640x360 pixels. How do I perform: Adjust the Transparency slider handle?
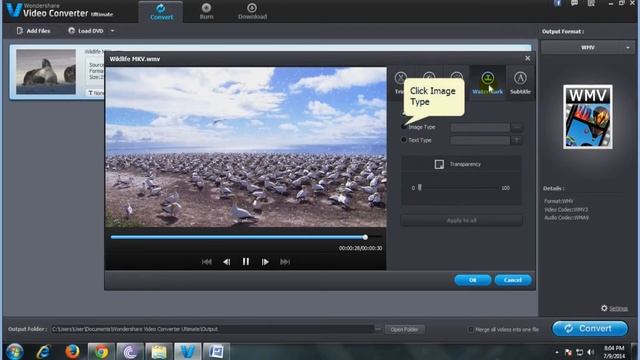pos(420,188)
